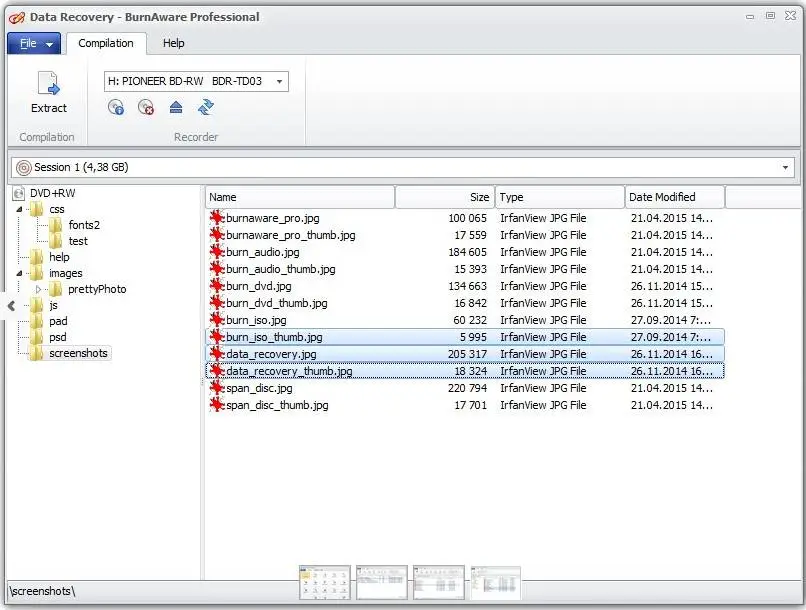Image resolution: width=806 pixels, height=610 pixels.
Task: Select the data_recovery_thumb.jpg row
Action: pos(465,371)
